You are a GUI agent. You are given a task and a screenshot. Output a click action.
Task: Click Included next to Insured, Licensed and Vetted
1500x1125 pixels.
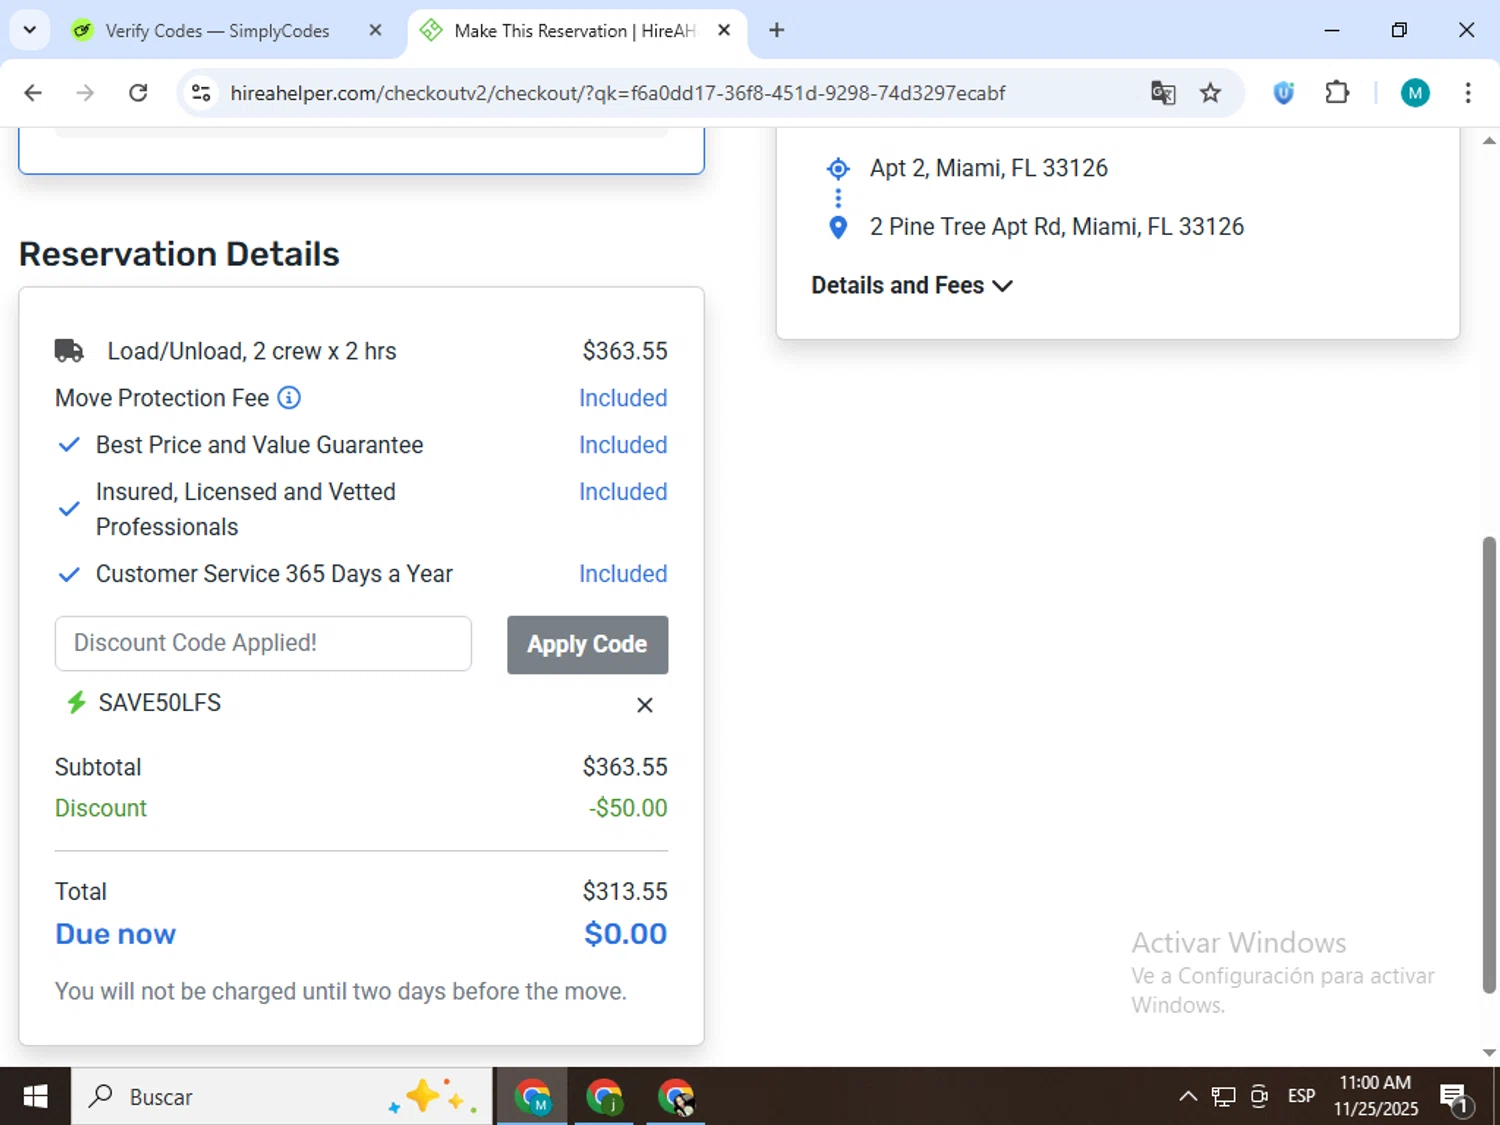pyautogui.click(x=623, y=492)
